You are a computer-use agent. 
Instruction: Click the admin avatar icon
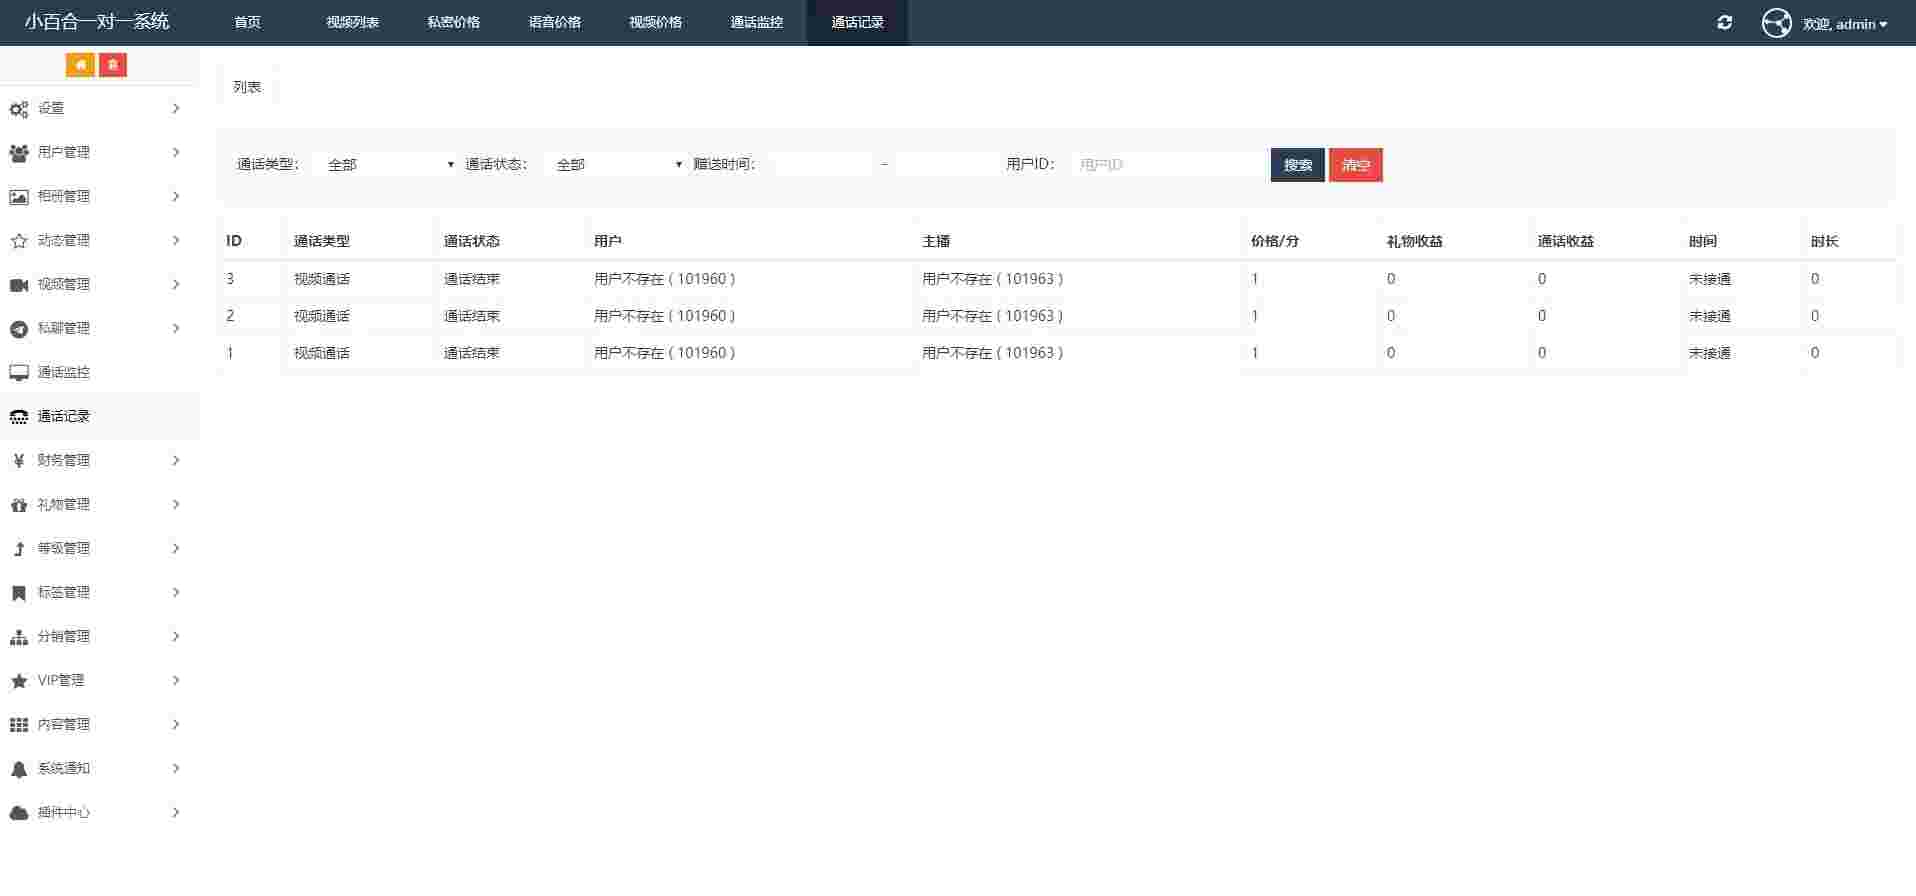[1776, 23]
